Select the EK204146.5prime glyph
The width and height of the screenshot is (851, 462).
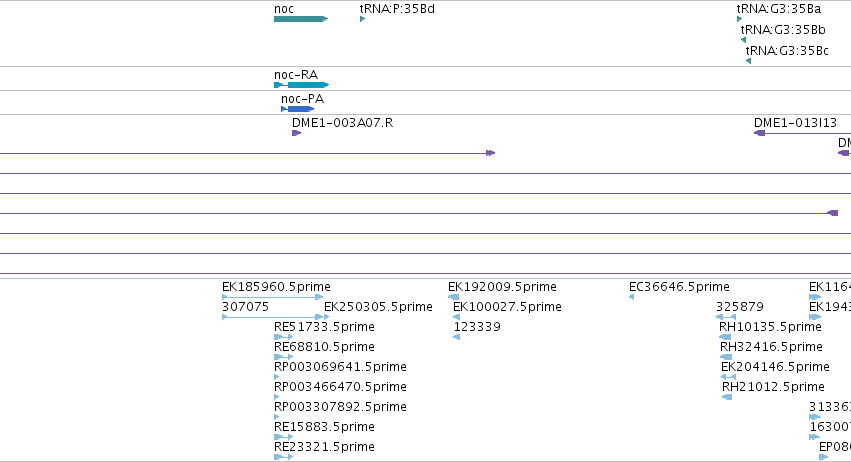point(728,377)
